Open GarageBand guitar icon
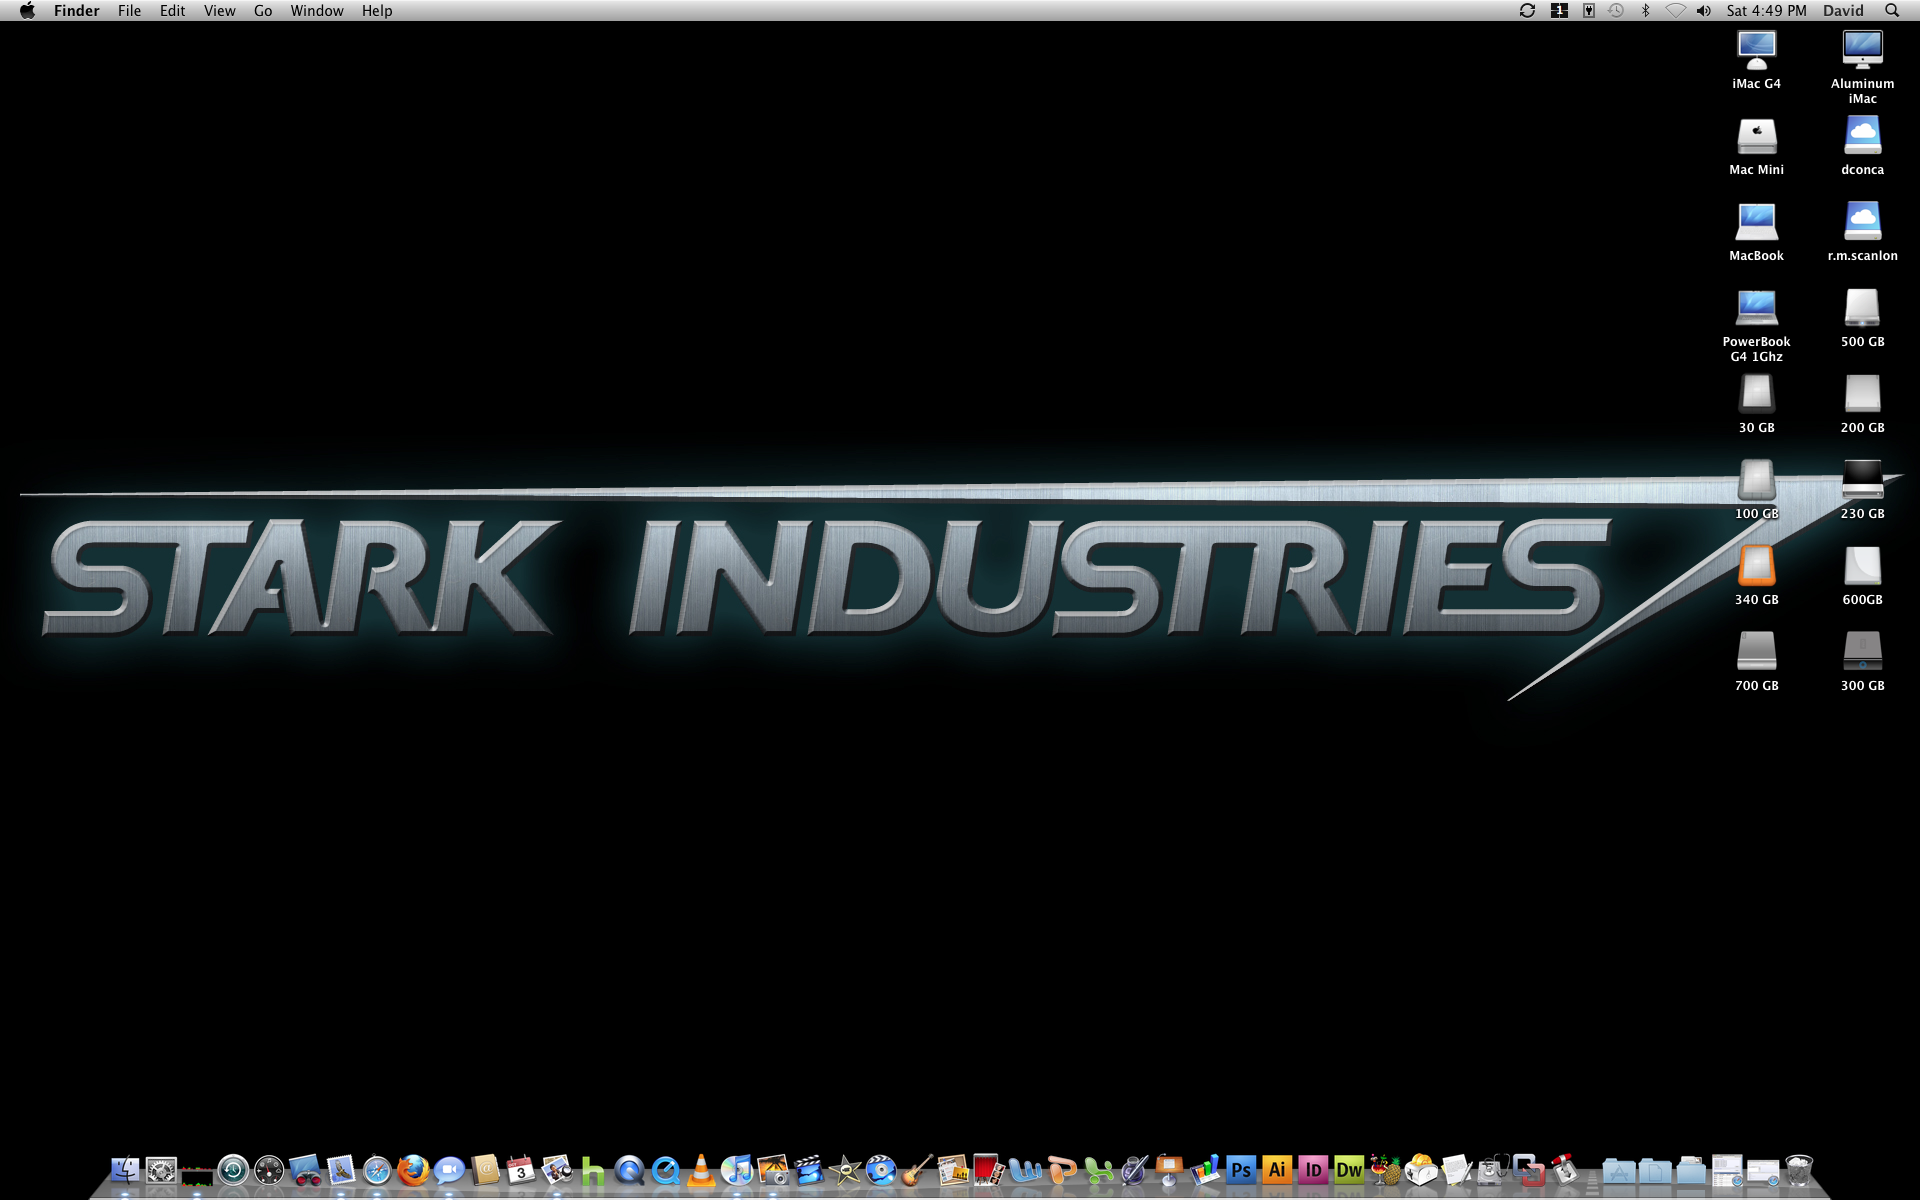This screenshot has height=1200, width=1920. point(917,1169)
